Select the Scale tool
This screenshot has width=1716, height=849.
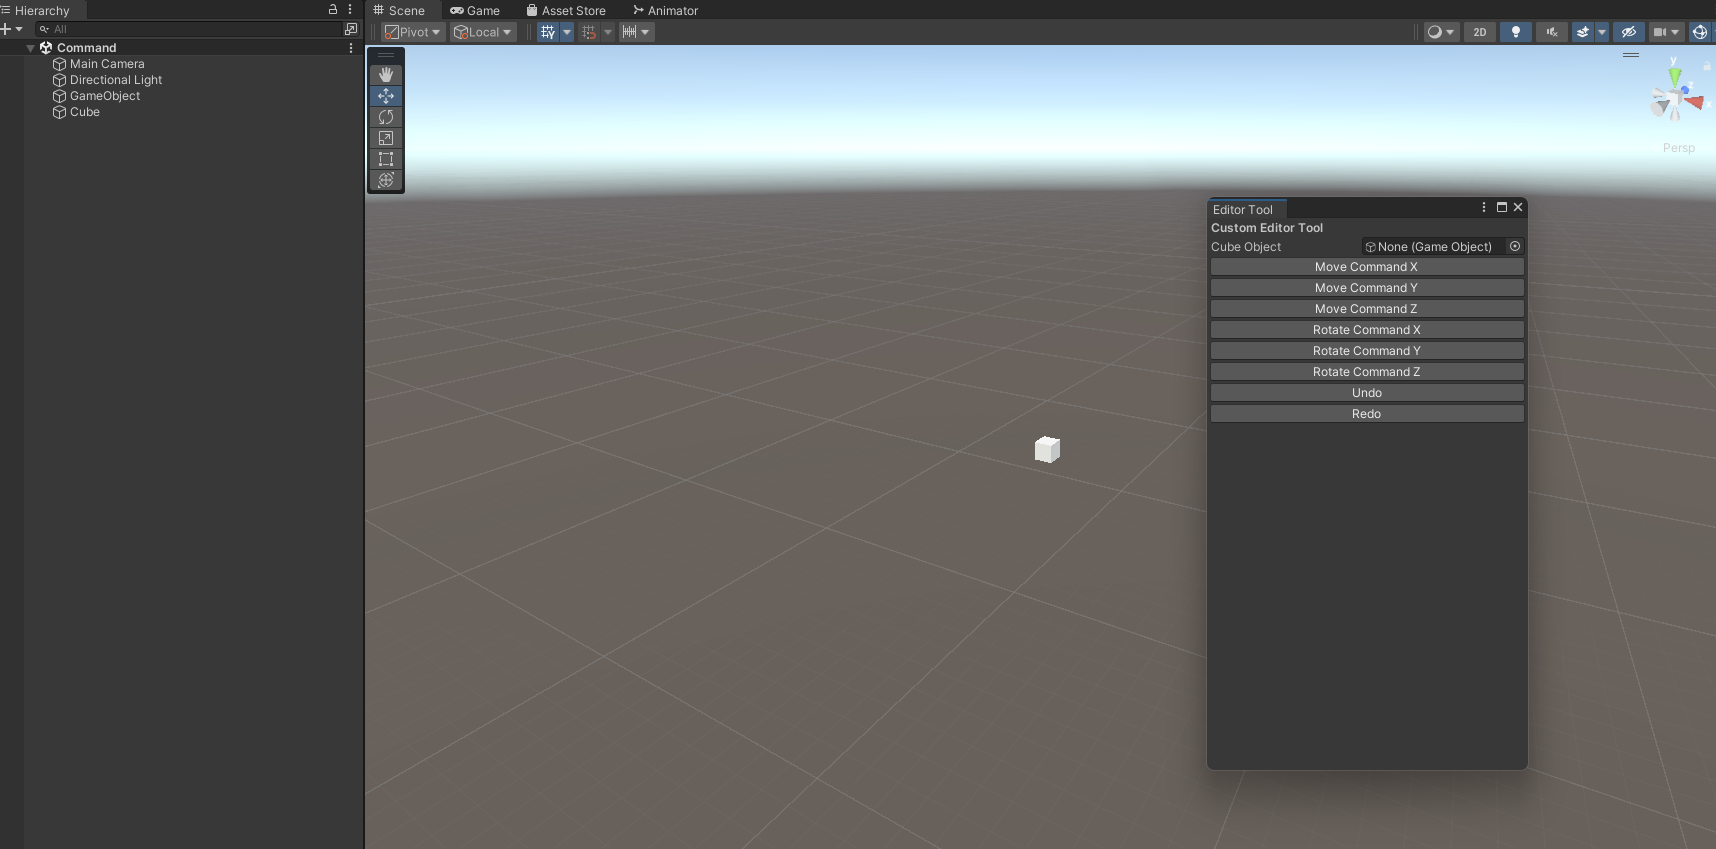[386, 138]
